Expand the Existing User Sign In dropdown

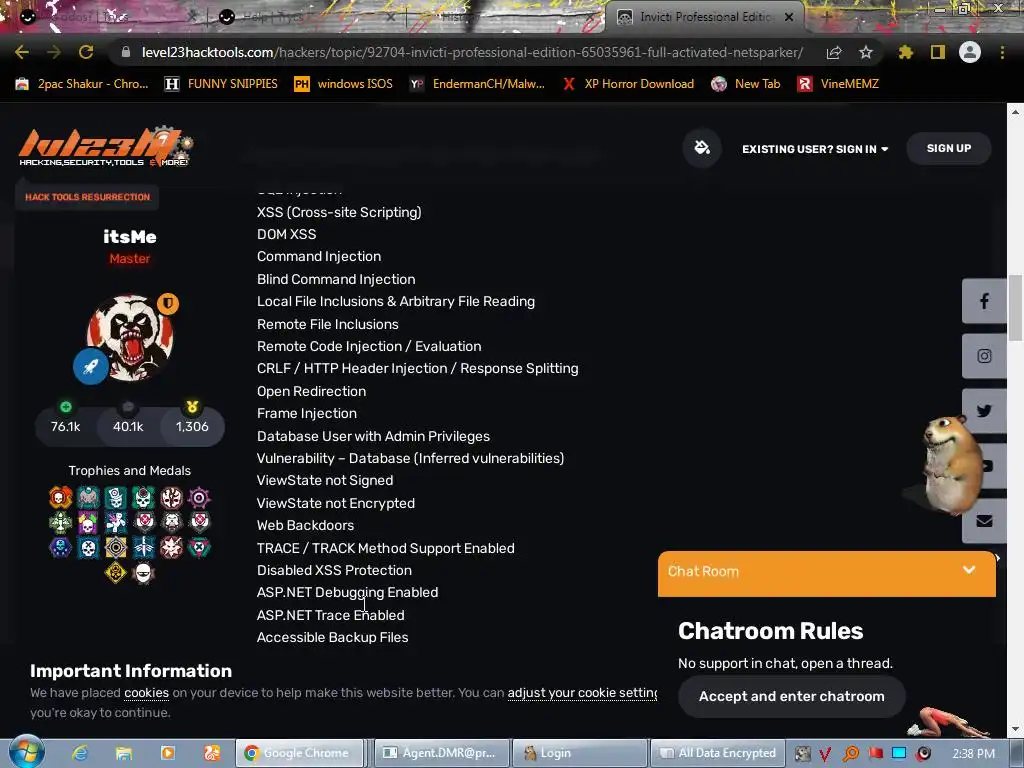click(815, 149)
